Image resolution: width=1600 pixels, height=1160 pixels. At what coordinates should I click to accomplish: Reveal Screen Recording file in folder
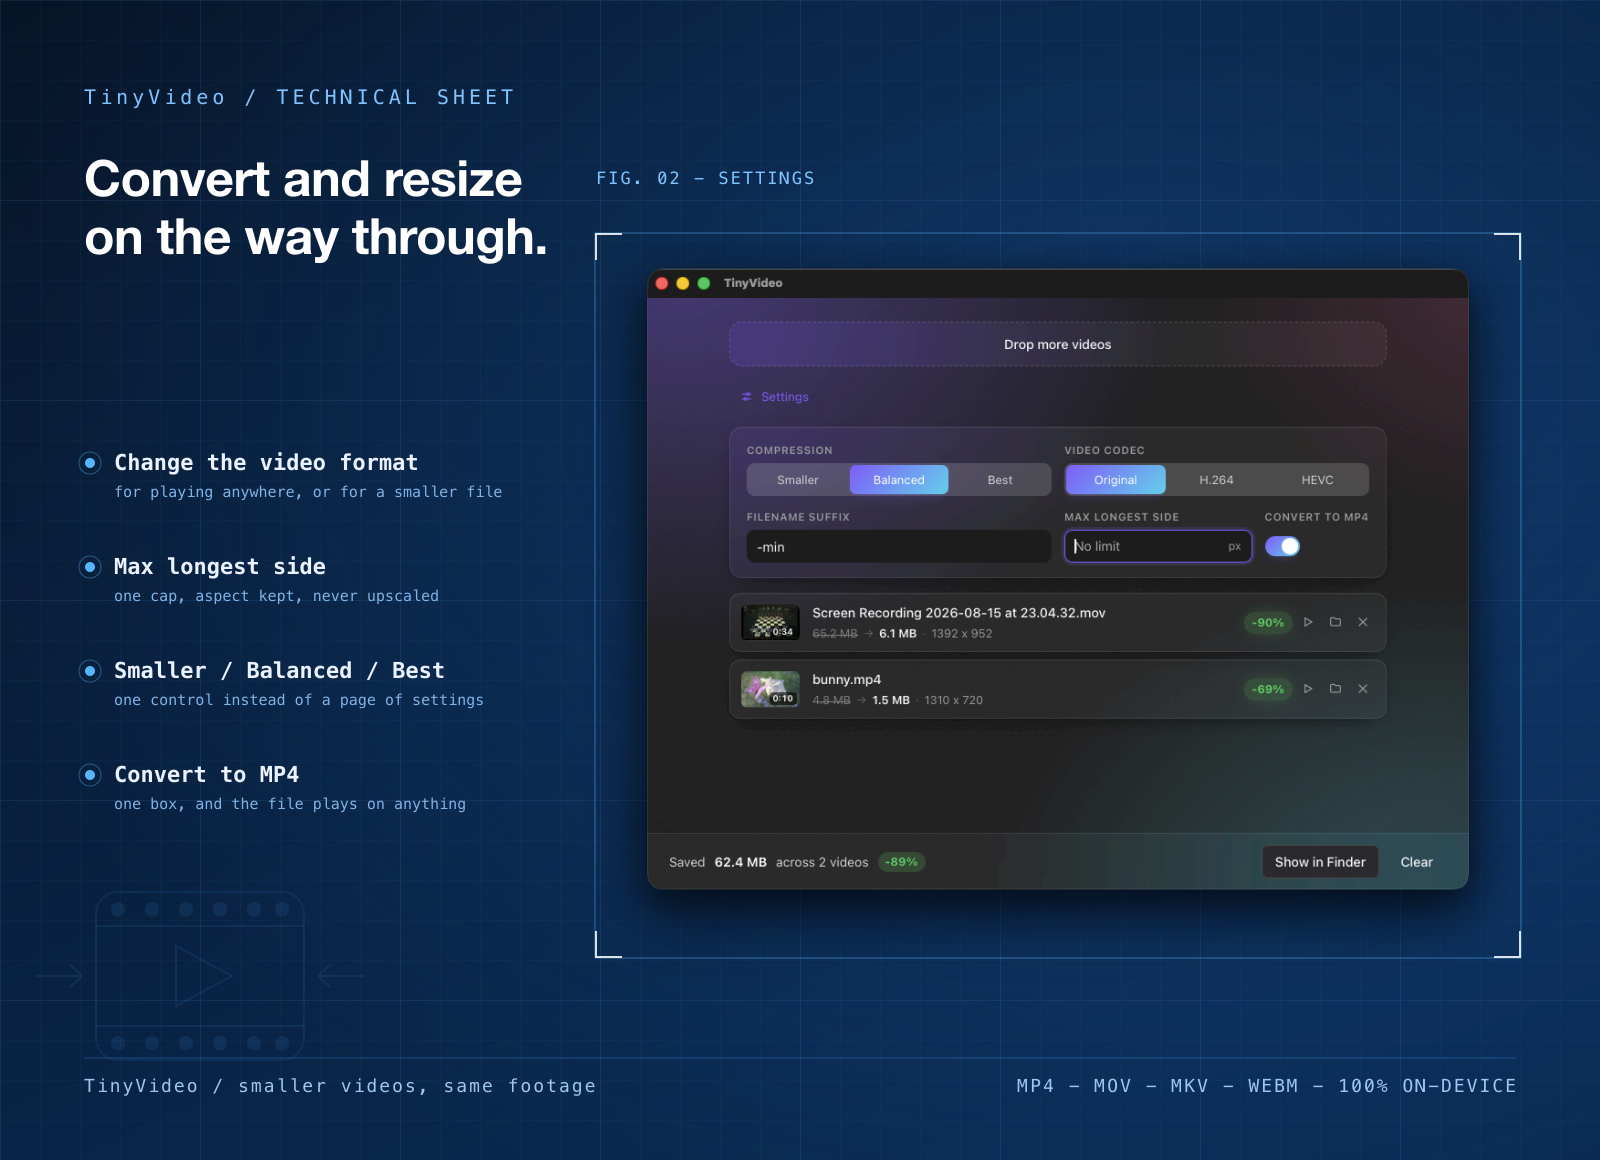(1335, 622)
